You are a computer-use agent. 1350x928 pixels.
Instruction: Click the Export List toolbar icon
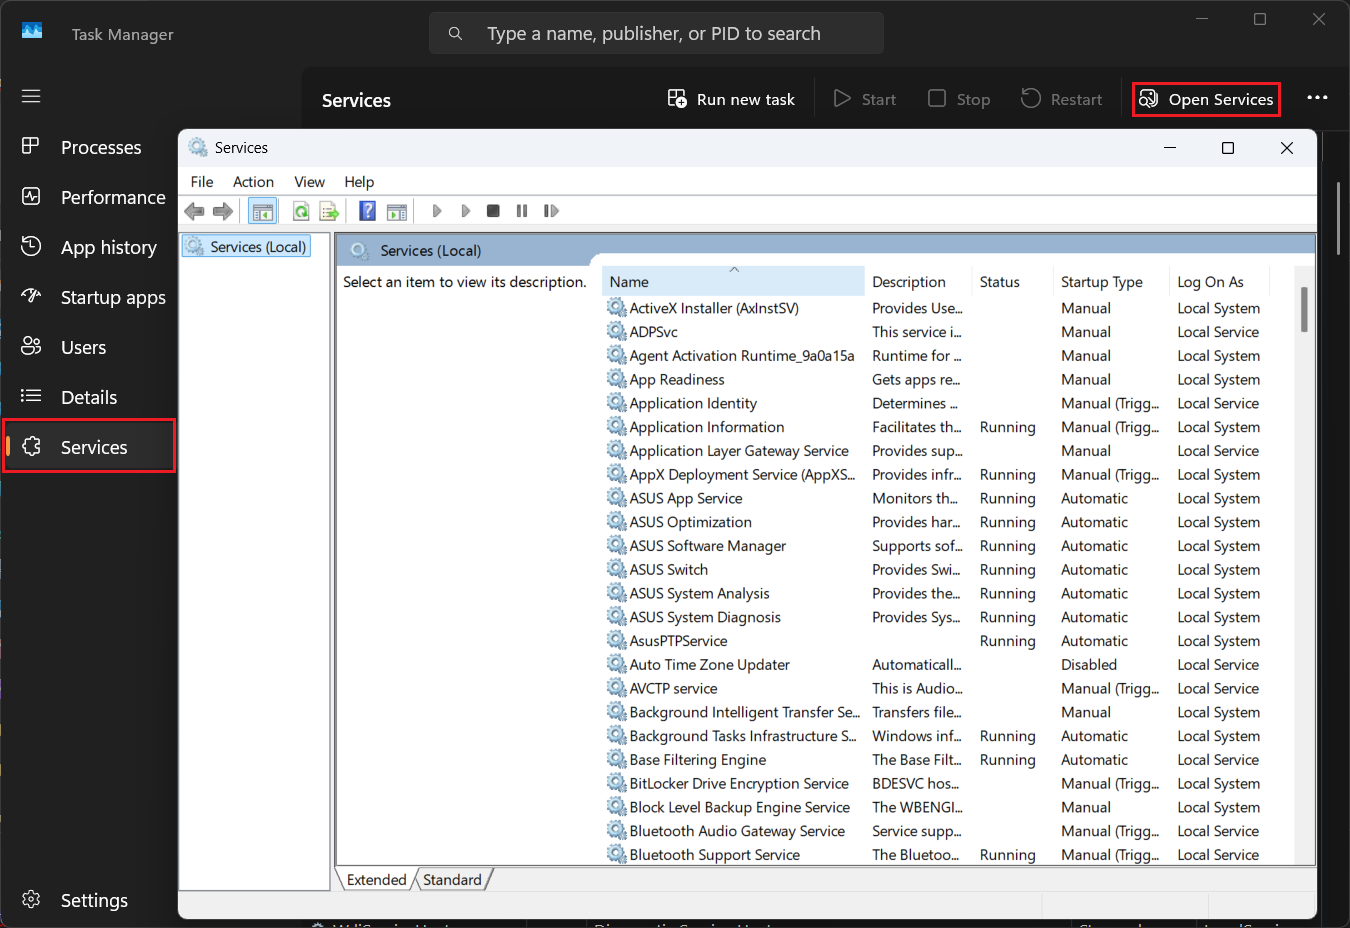pyautogui.click(x=329, y=211)
